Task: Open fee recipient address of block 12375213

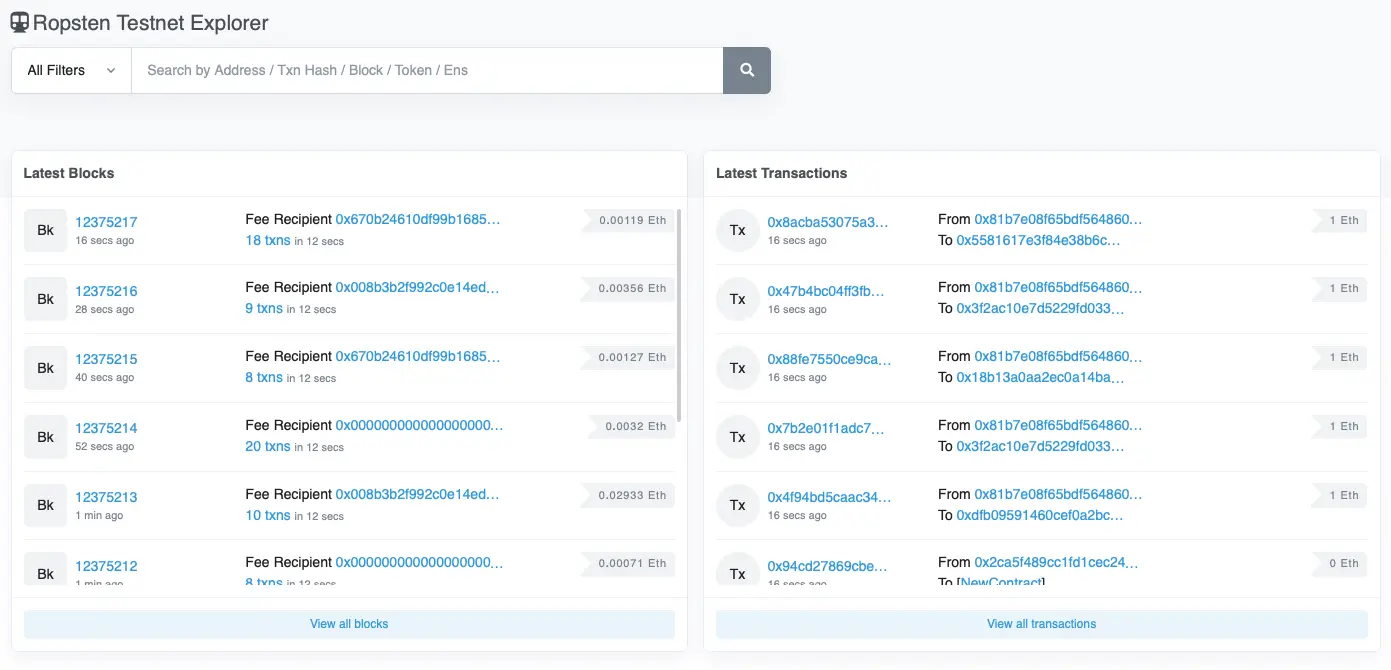Action: tap(417, 494)
